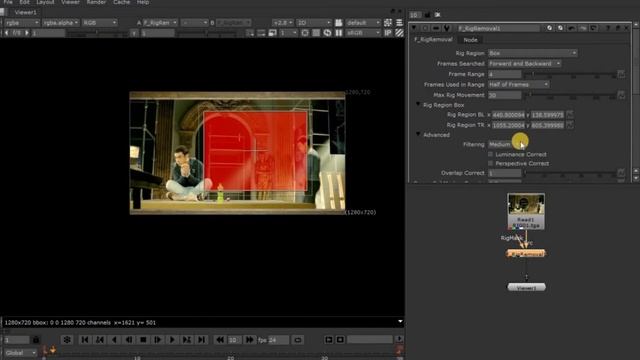
Task: Open Frames Used in Range dropdown
Action: point(518,84)
